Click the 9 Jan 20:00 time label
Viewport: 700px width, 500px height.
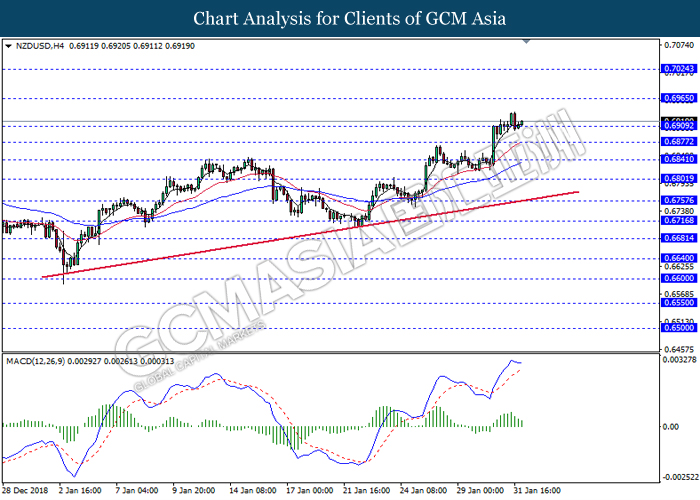pos(194,491)
